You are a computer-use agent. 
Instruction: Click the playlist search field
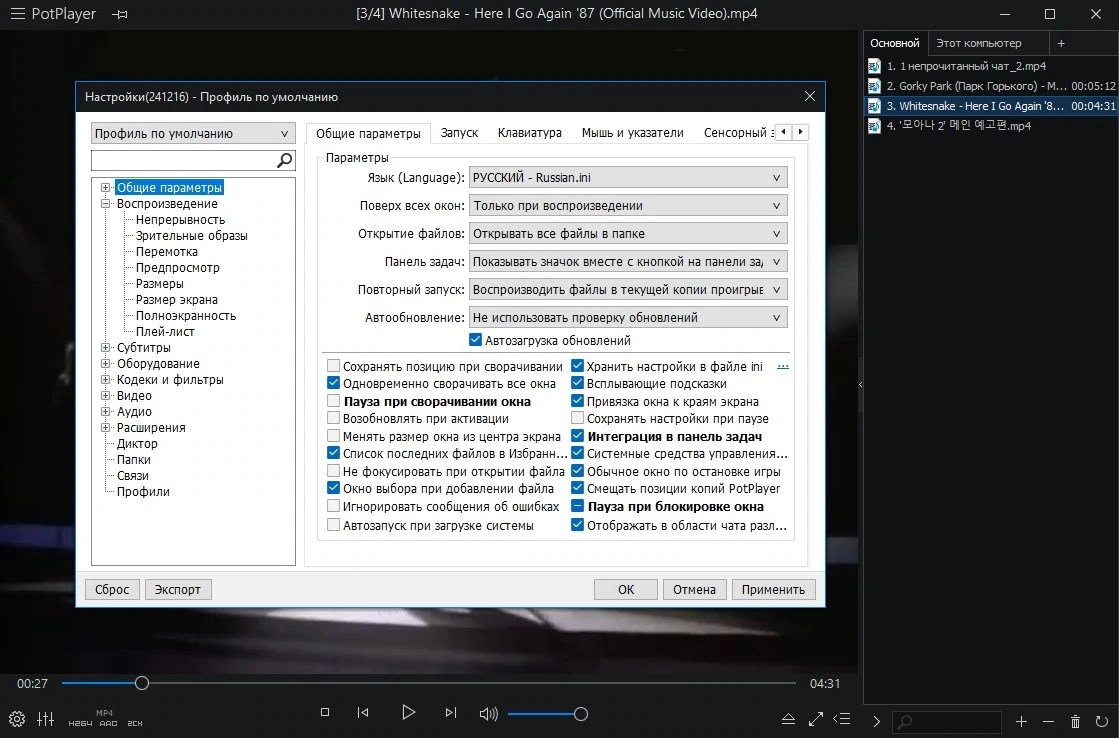tap(948, 722)
